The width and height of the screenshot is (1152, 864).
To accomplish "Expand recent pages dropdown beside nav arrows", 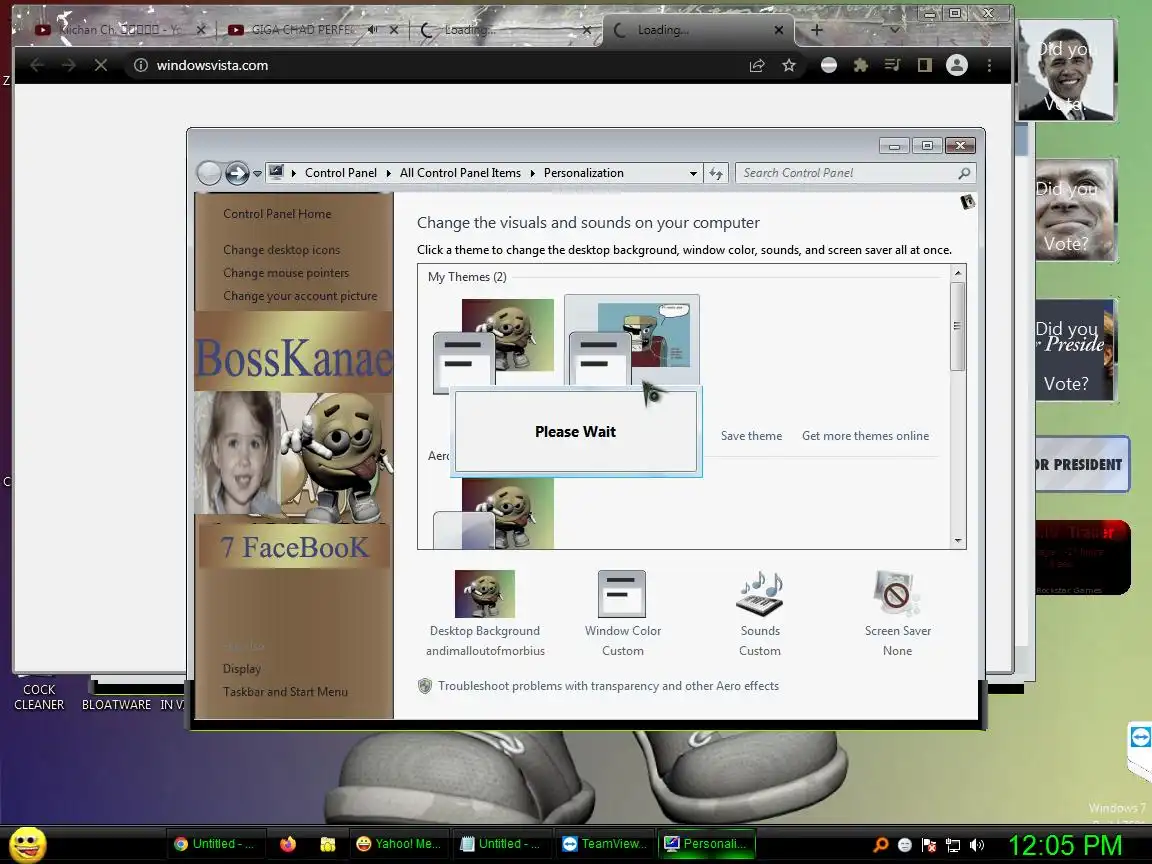I will 257,174.
